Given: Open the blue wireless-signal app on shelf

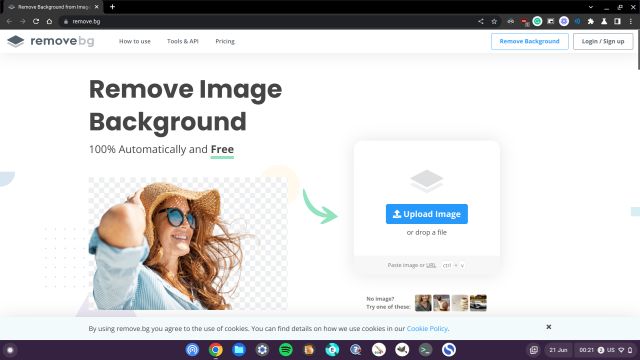Looking at the screenshot, I should tap(192, 350).
